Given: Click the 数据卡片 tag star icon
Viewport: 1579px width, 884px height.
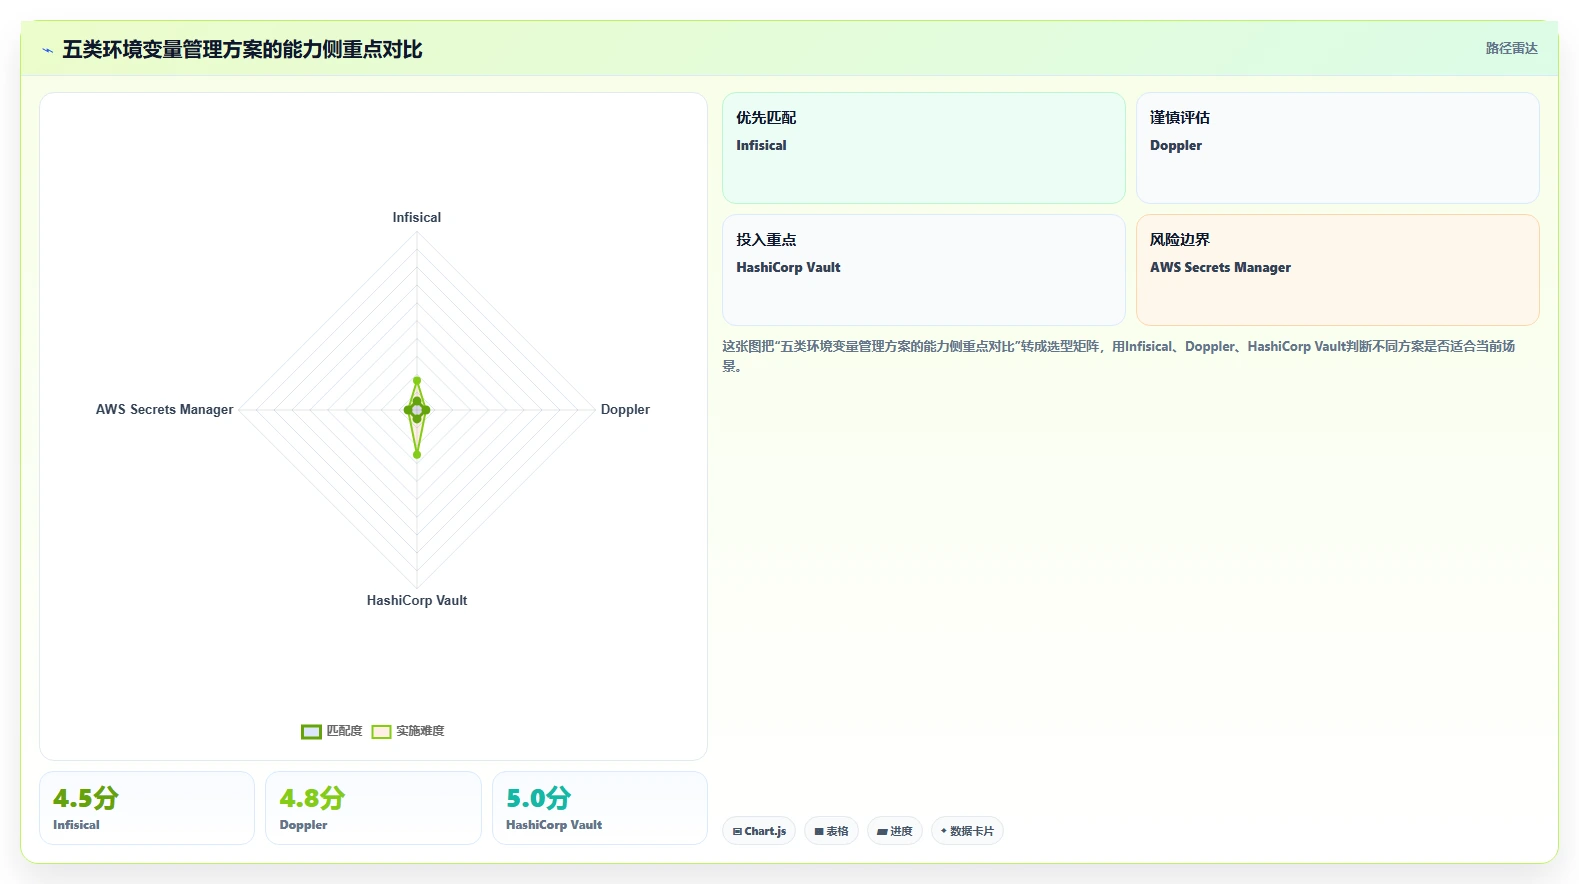Looking at the screenshot, I should (943, 831).
